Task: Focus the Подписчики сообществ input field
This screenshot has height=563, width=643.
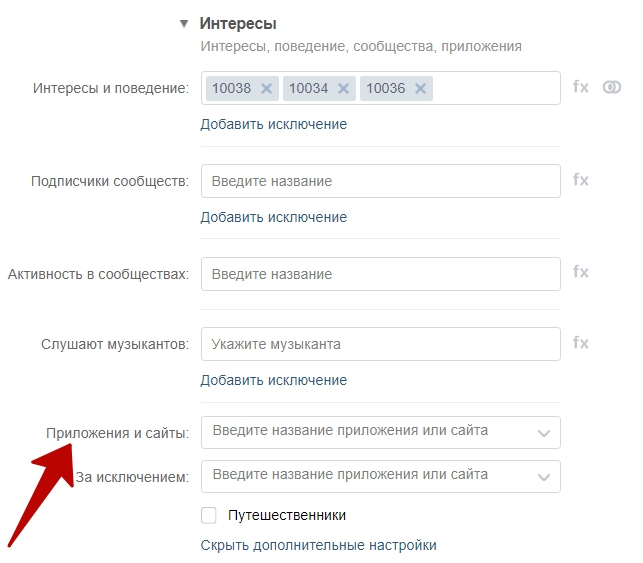Action: tap(381, 181)
